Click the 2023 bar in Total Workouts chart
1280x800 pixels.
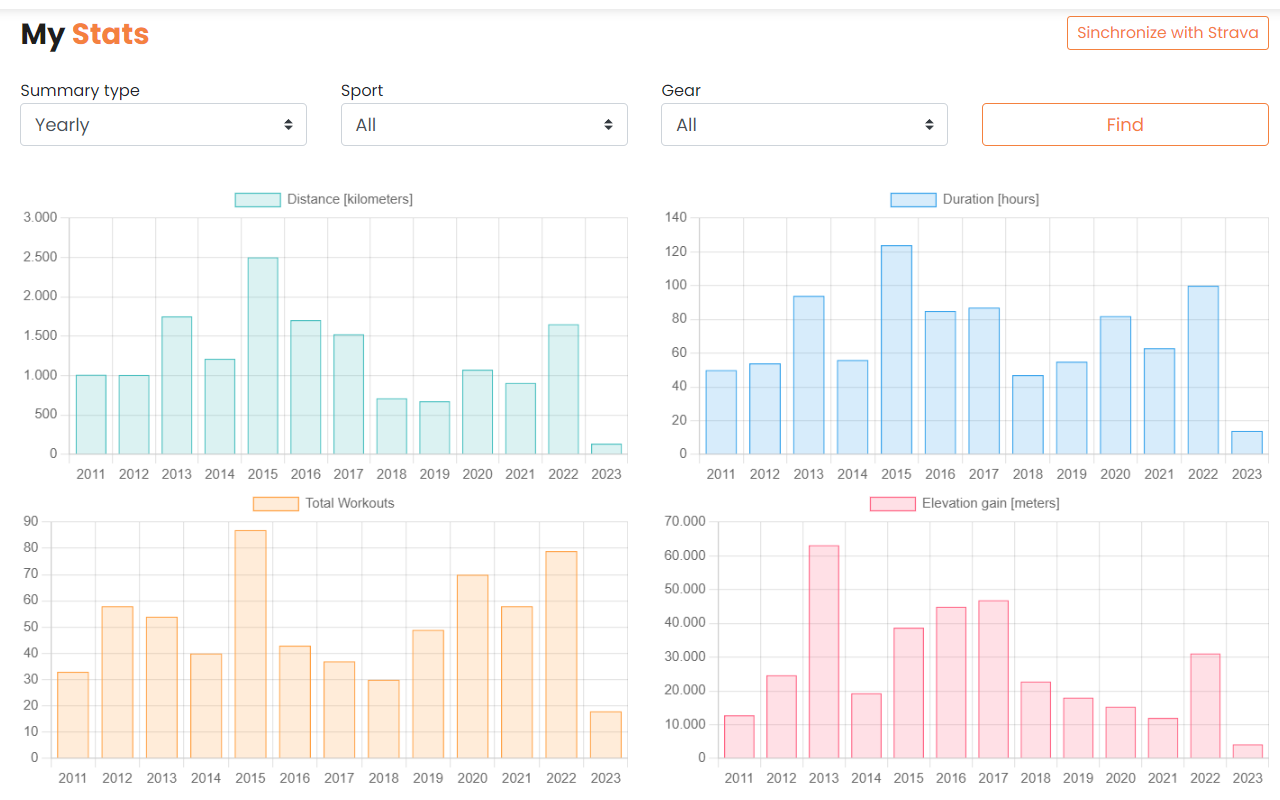click(606, 735)
